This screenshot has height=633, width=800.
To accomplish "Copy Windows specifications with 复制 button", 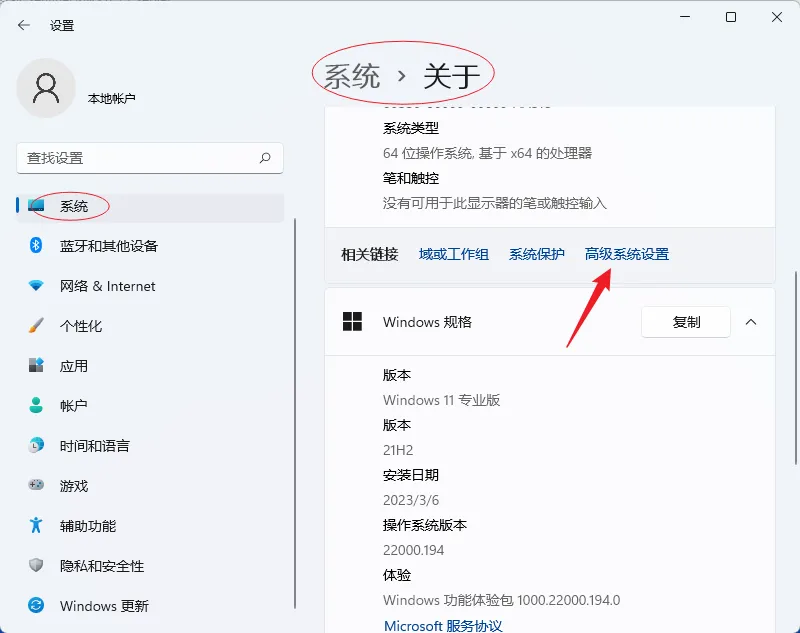I will tap(686, 322).
